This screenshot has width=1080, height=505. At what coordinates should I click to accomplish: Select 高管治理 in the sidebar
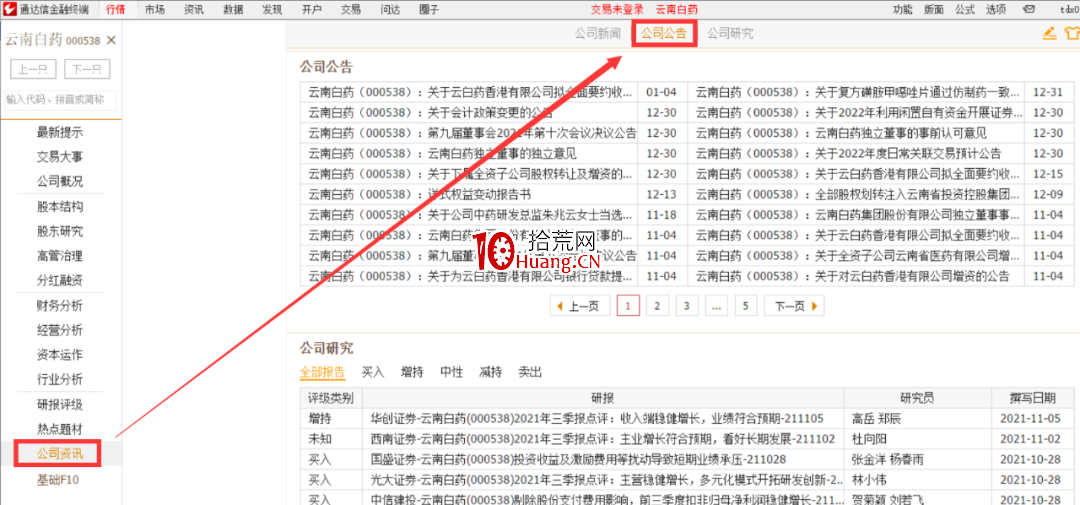60,256
